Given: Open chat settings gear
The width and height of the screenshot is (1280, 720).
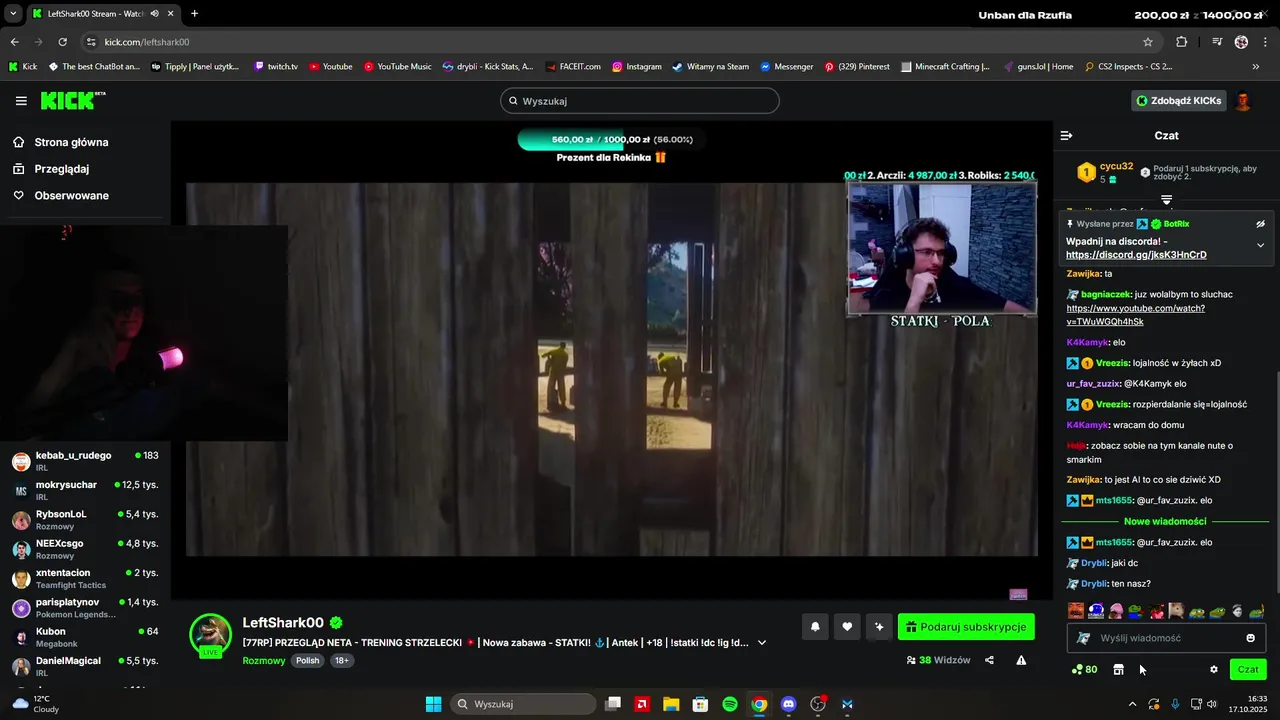Looking at the screenshot, I should (1214, 669).
